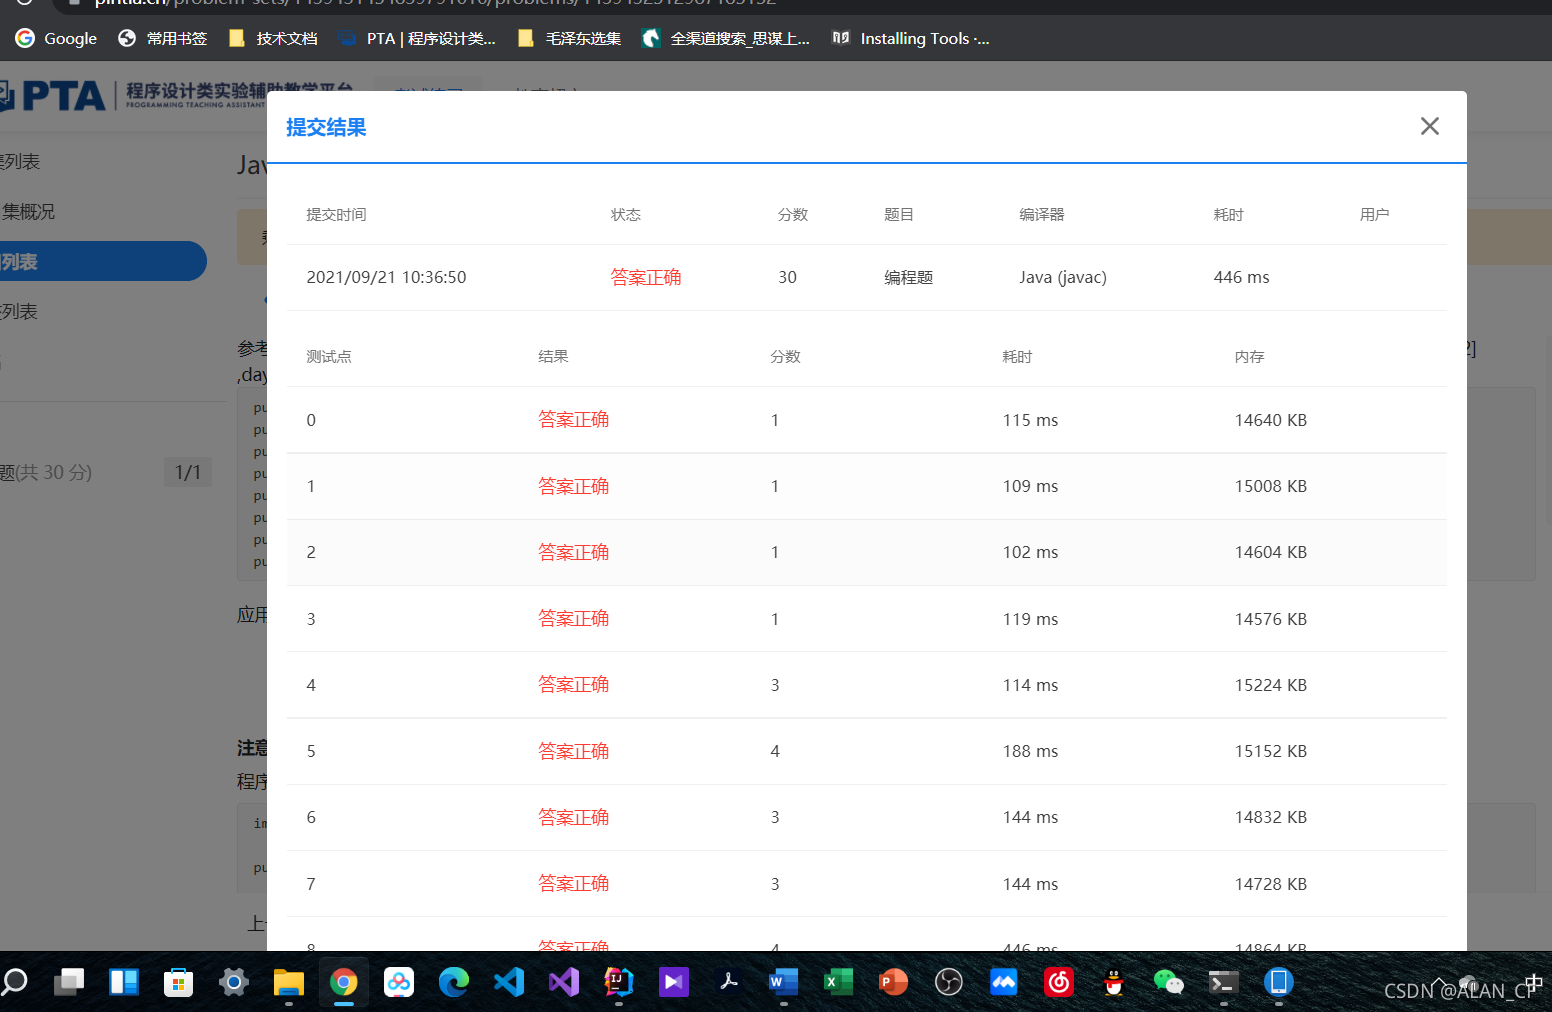This screenshot has width=1552, height=1012.
Task: Open OBS Studio from the taskbar
Action: 948,982
